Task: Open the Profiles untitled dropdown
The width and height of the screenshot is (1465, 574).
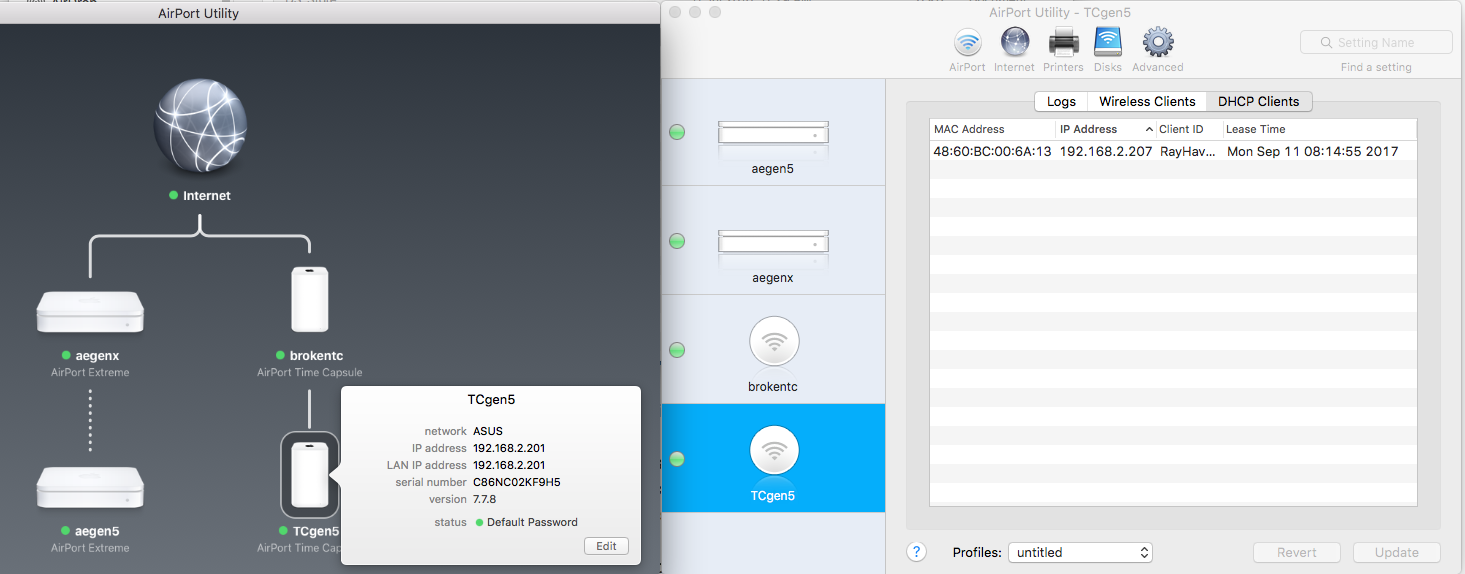Action: [x=1080, y=552]
